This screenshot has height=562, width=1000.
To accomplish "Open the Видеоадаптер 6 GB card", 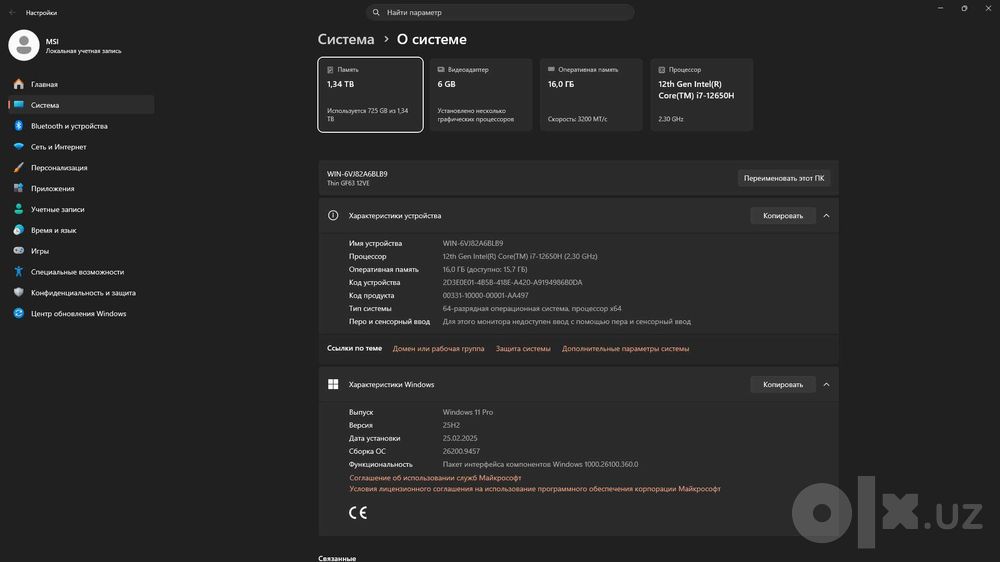I will pos(481,95).
